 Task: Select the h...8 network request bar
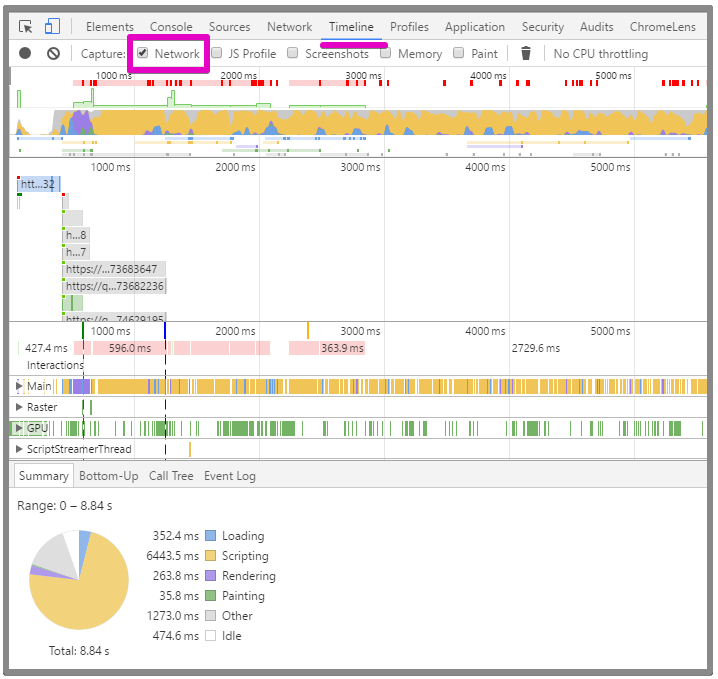click(x=76, y=235)
